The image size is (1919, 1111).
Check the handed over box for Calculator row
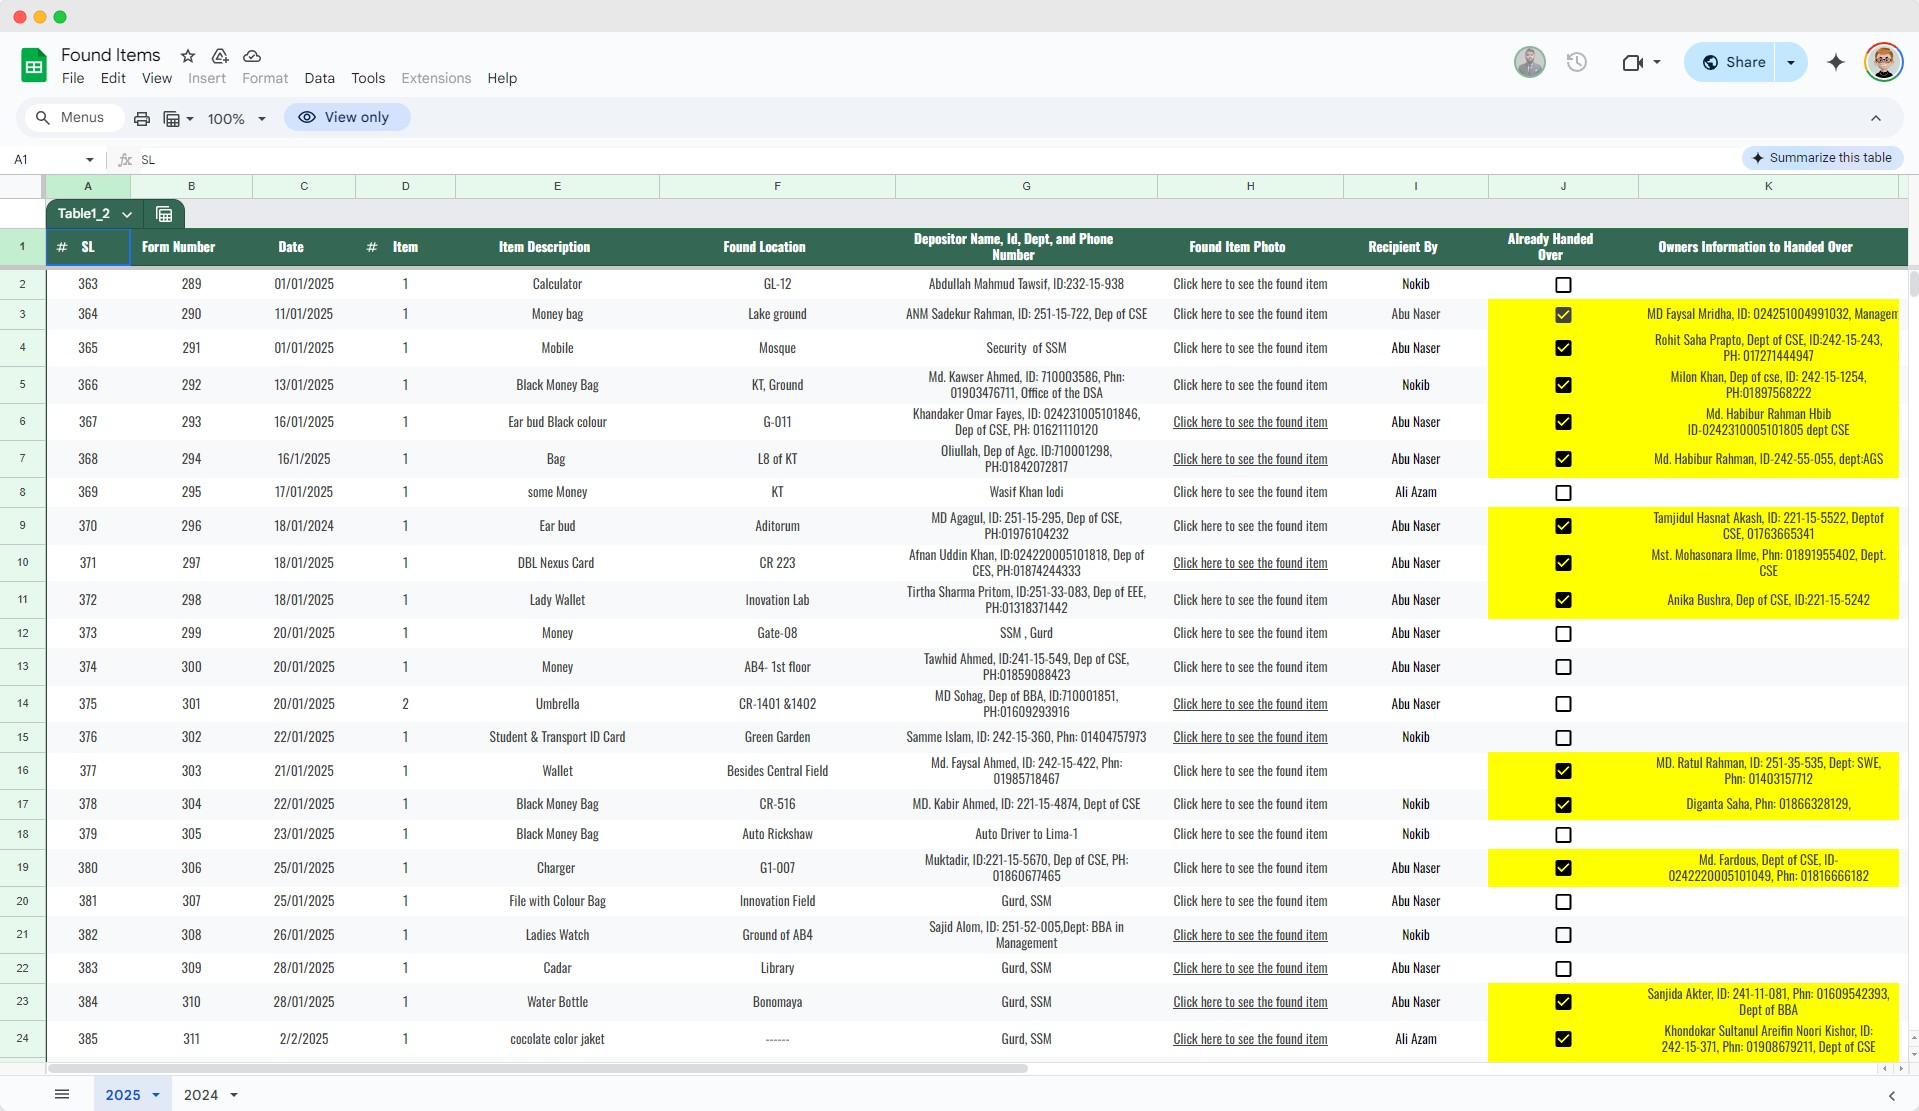[1563, 285]
